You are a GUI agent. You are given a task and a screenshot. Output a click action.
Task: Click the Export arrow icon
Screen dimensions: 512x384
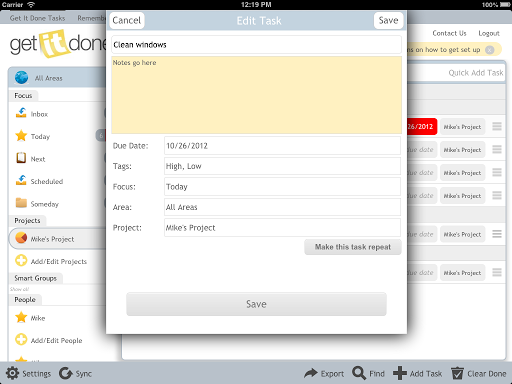click(x=311, y=373)
